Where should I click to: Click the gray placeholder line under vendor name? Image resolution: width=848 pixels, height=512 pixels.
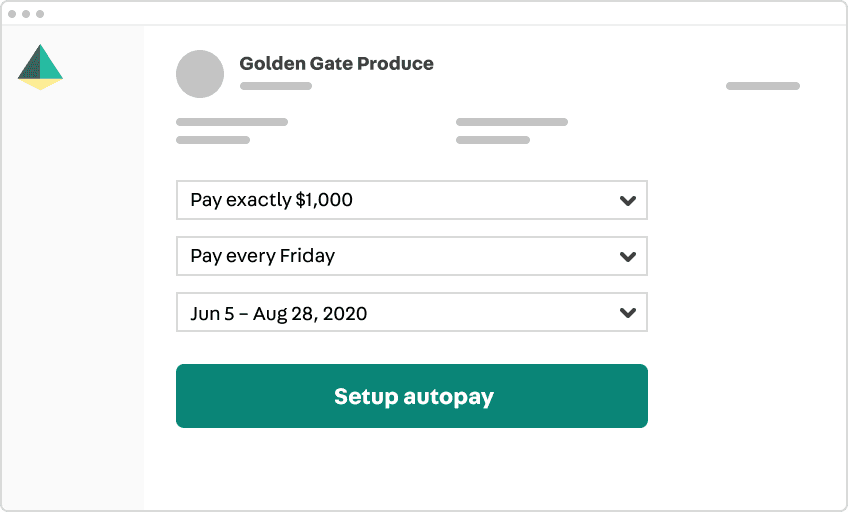click(276, 86)
